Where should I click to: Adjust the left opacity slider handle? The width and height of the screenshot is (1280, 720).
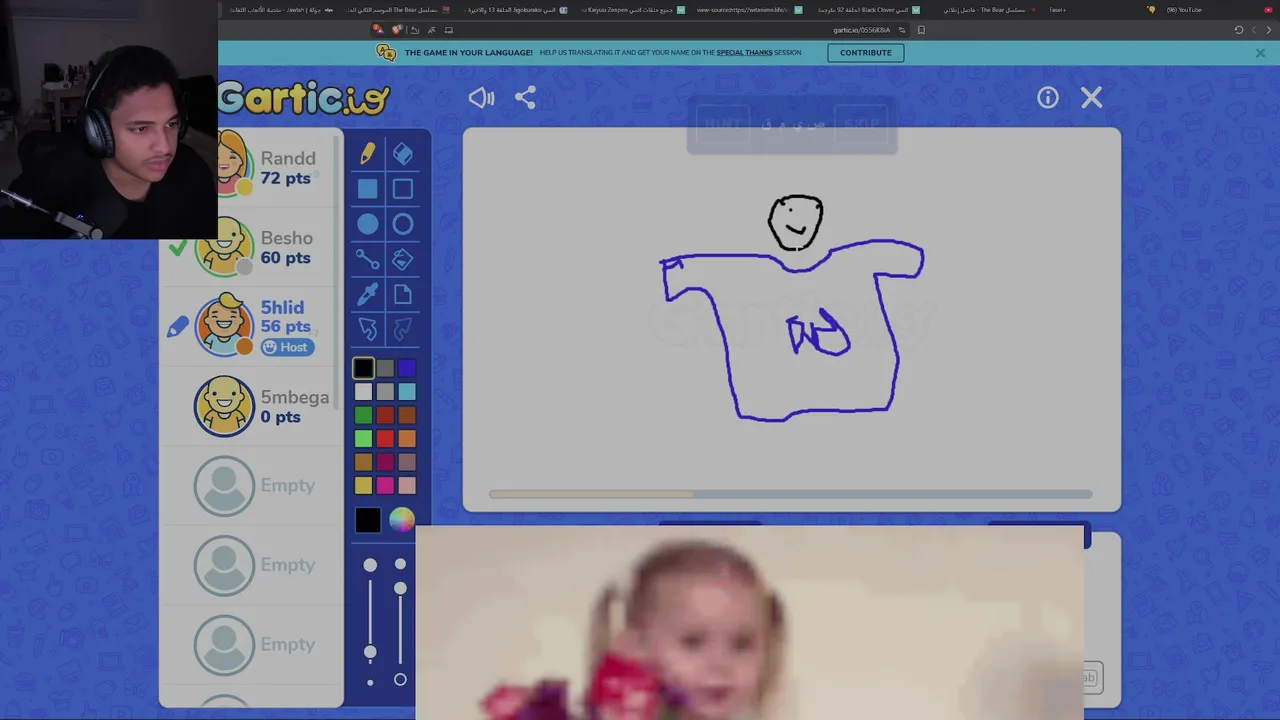click(x=370, y=651)
